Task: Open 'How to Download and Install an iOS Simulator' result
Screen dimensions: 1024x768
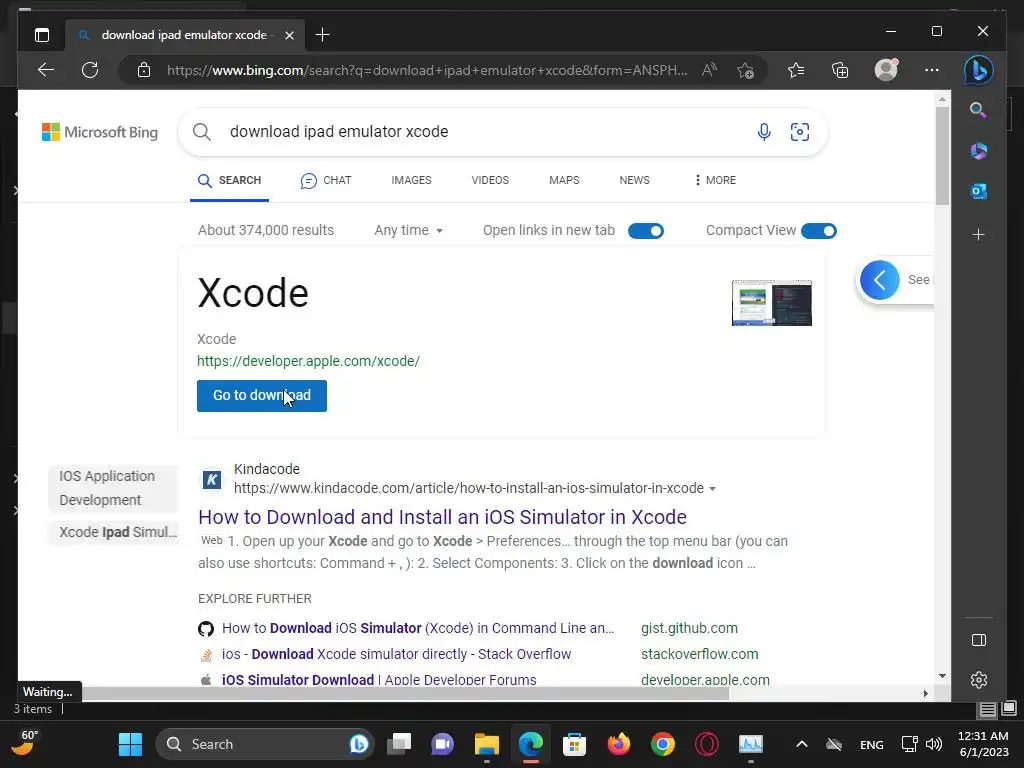Action: [442, 517]
